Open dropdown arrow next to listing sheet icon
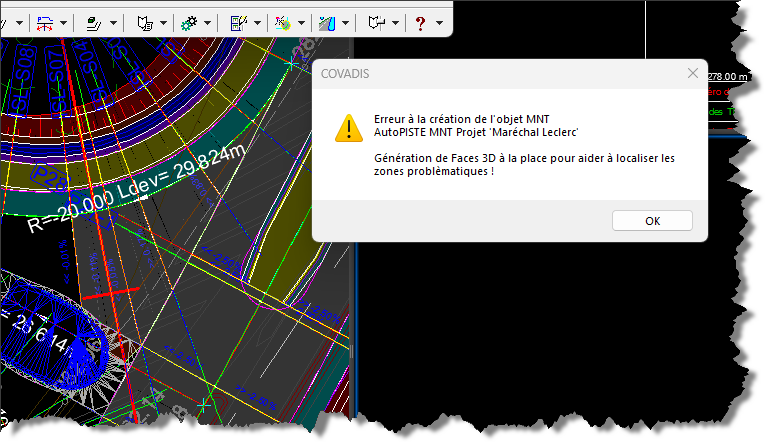 (x=163, y=23)
